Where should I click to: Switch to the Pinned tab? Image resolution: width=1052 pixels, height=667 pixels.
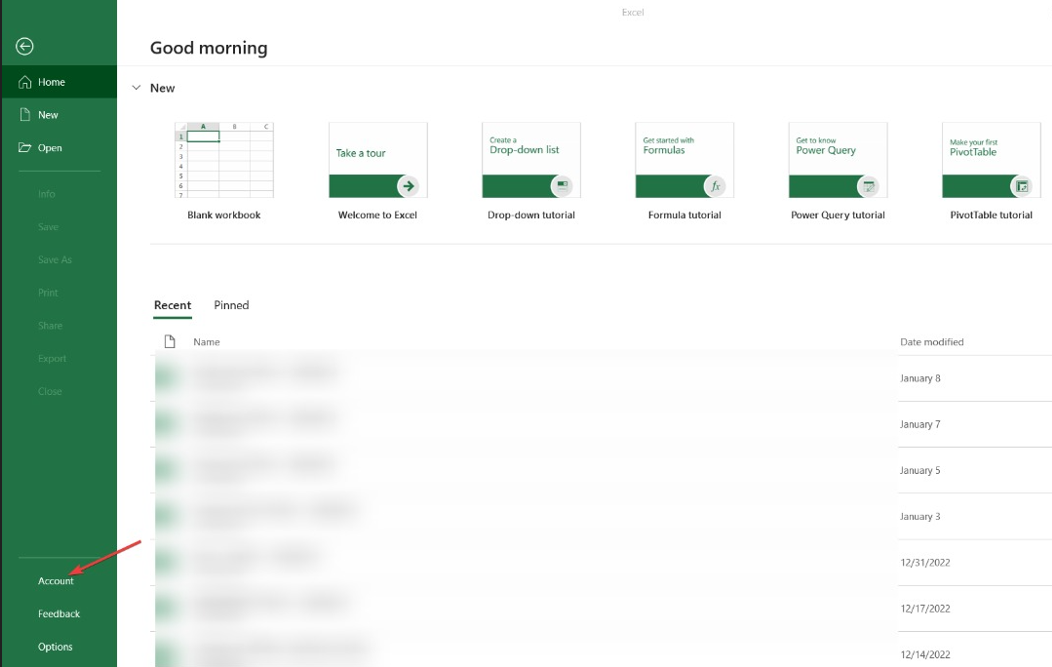(x=231, y=305)
